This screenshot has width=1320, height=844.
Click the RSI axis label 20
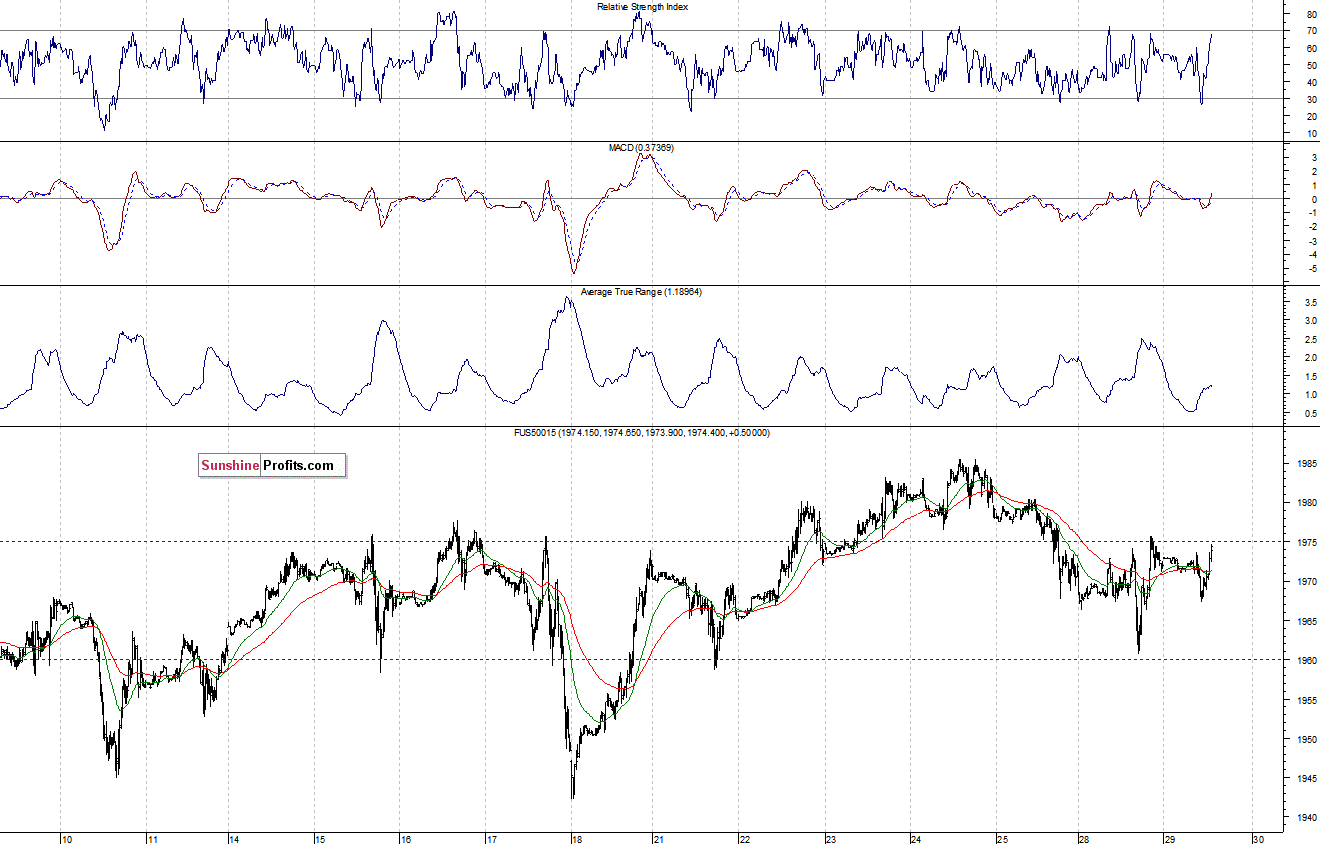tap(1311, 117)
